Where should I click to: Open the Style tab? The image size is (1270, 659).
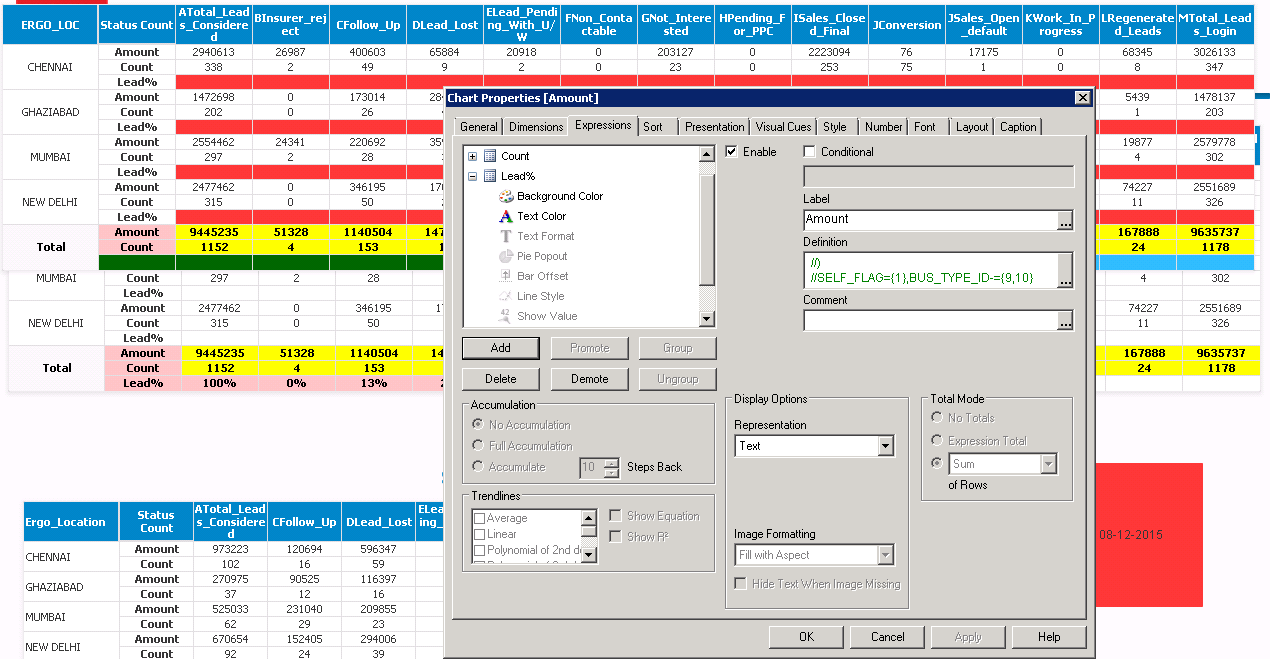(x=835, y=127)
